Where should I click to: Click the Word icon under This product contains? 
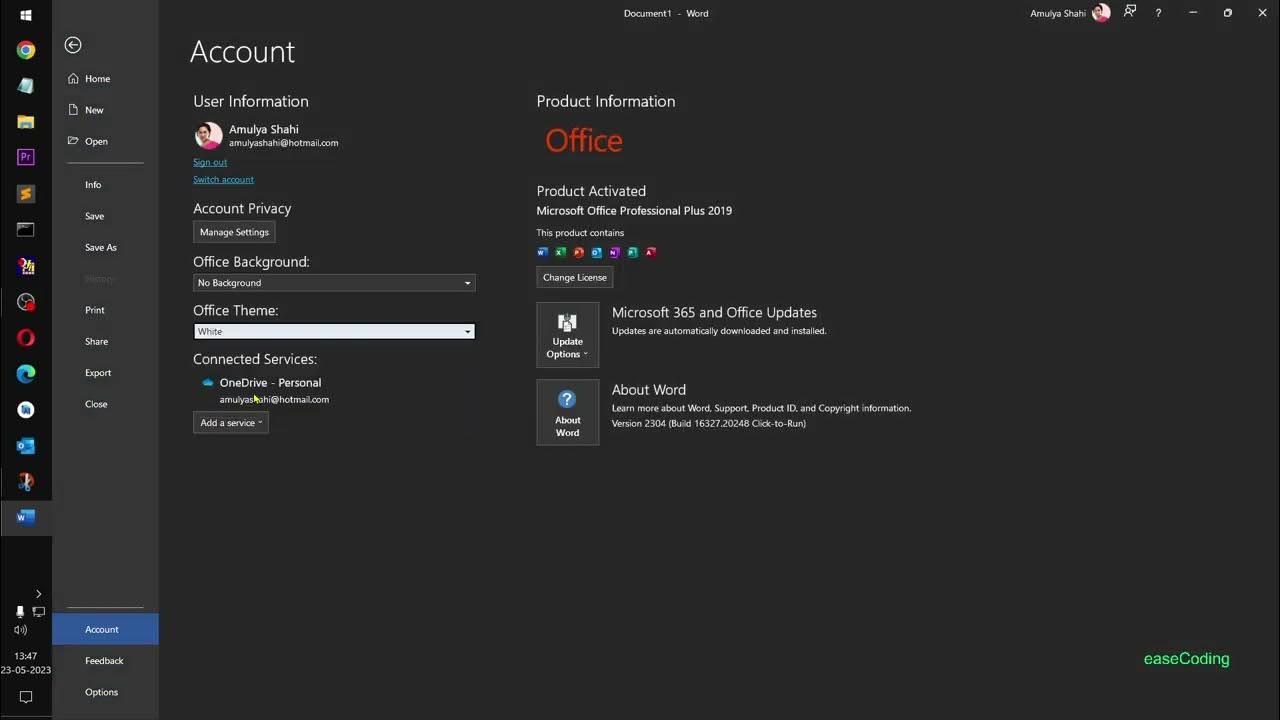click(543, 252)
